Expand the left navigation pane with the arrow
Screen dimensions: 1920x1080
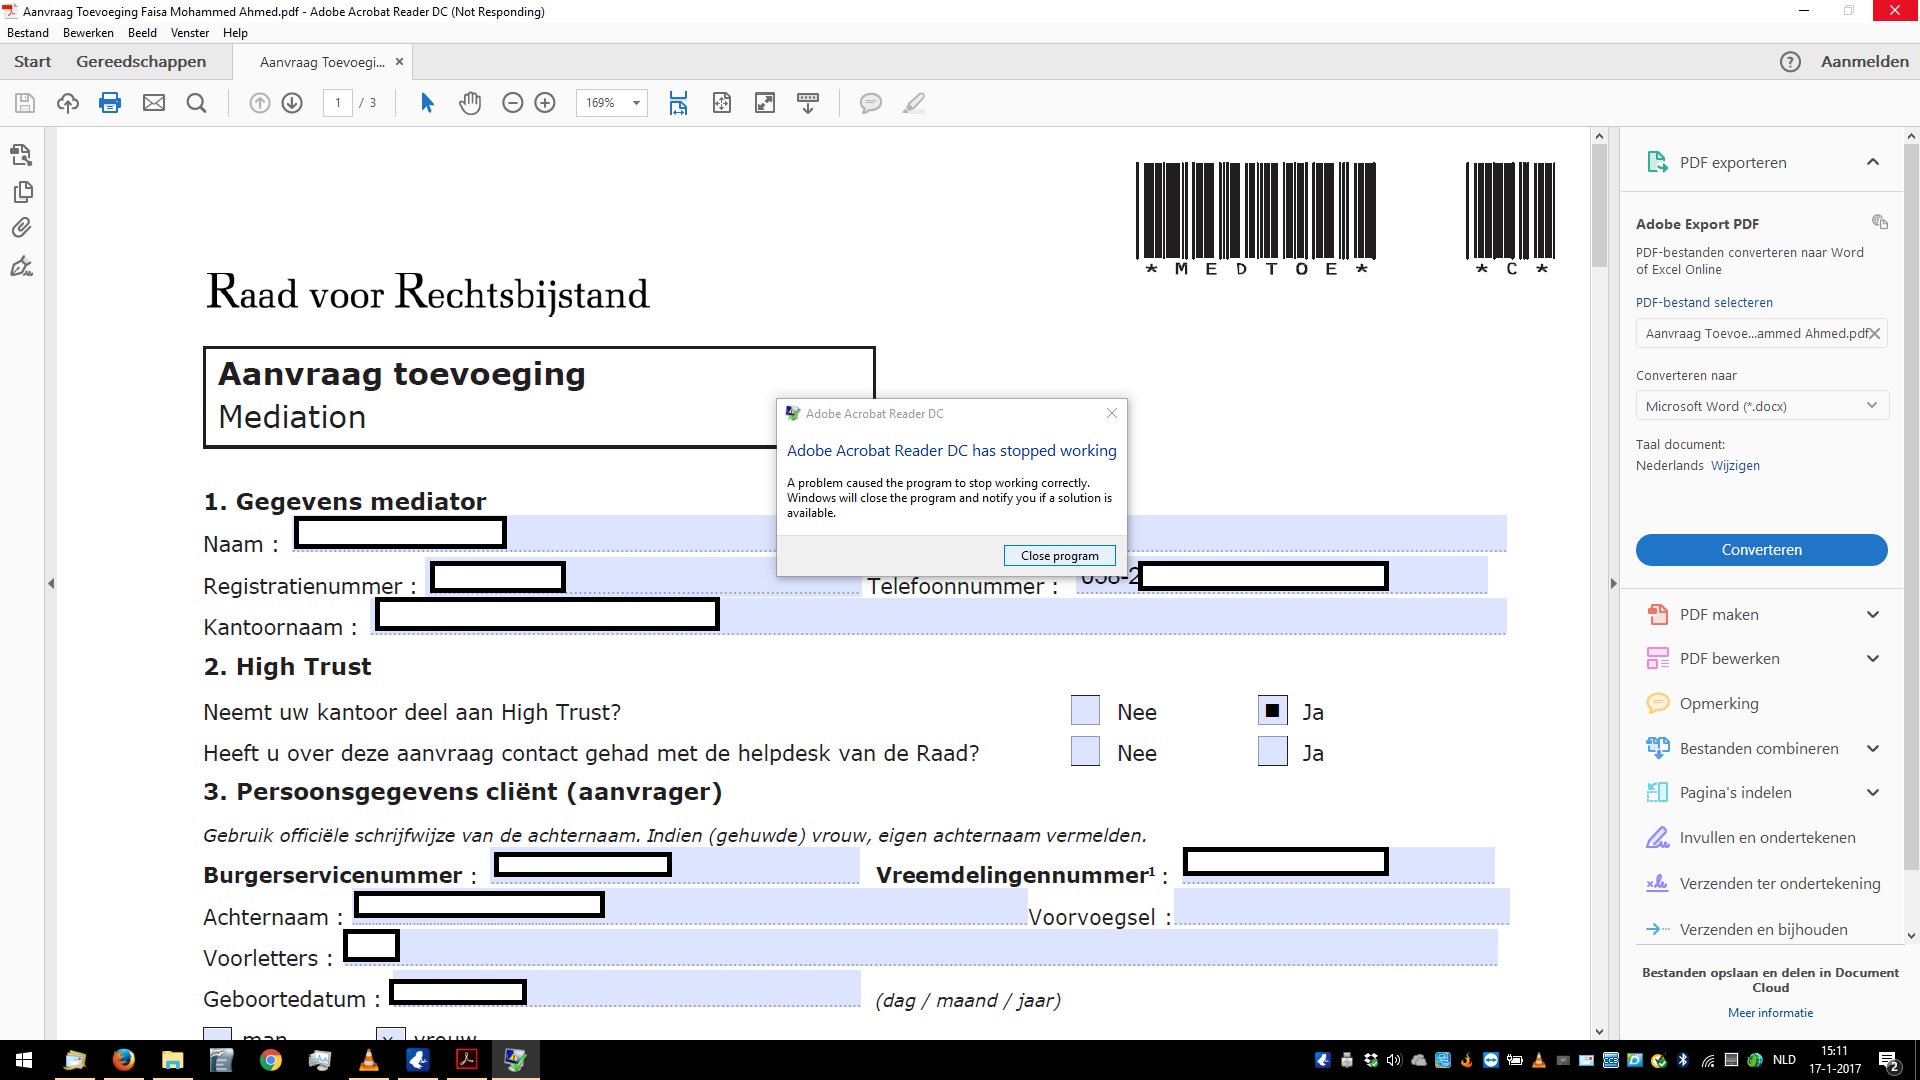coord(51,583)
